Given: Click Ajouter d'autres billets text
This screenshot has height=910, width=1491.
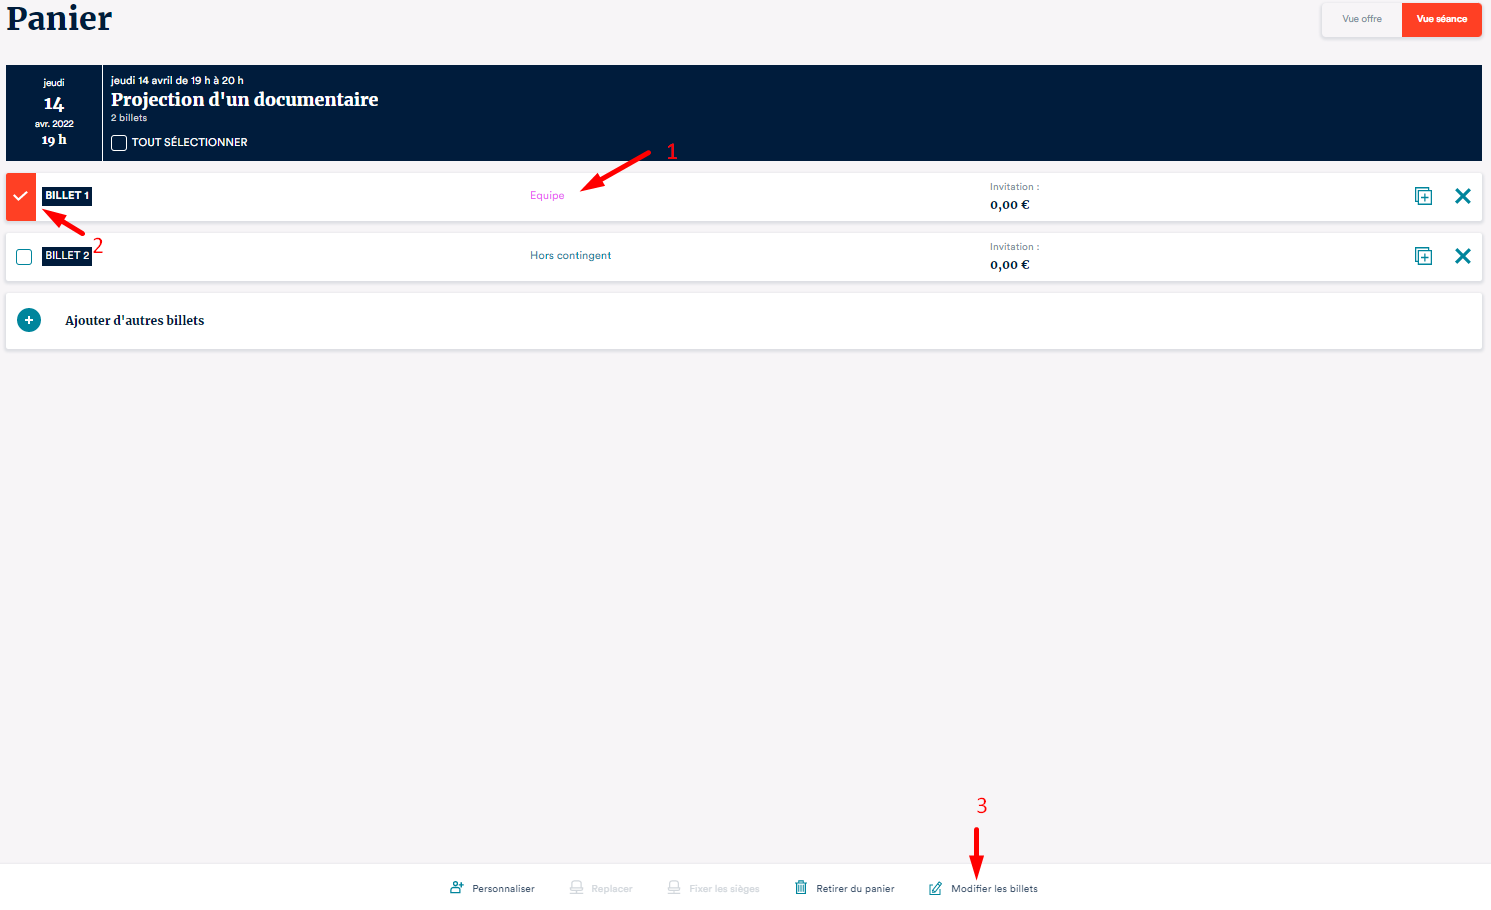Looking at the screenshot, I should [134, 321].
